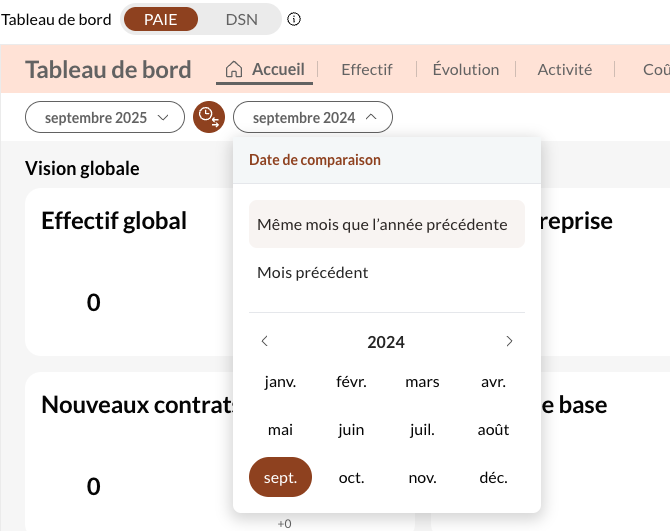The image size is (670, 531).
Task: Open the septembre 2025 date dropdown
Action: tap(105, 117)
